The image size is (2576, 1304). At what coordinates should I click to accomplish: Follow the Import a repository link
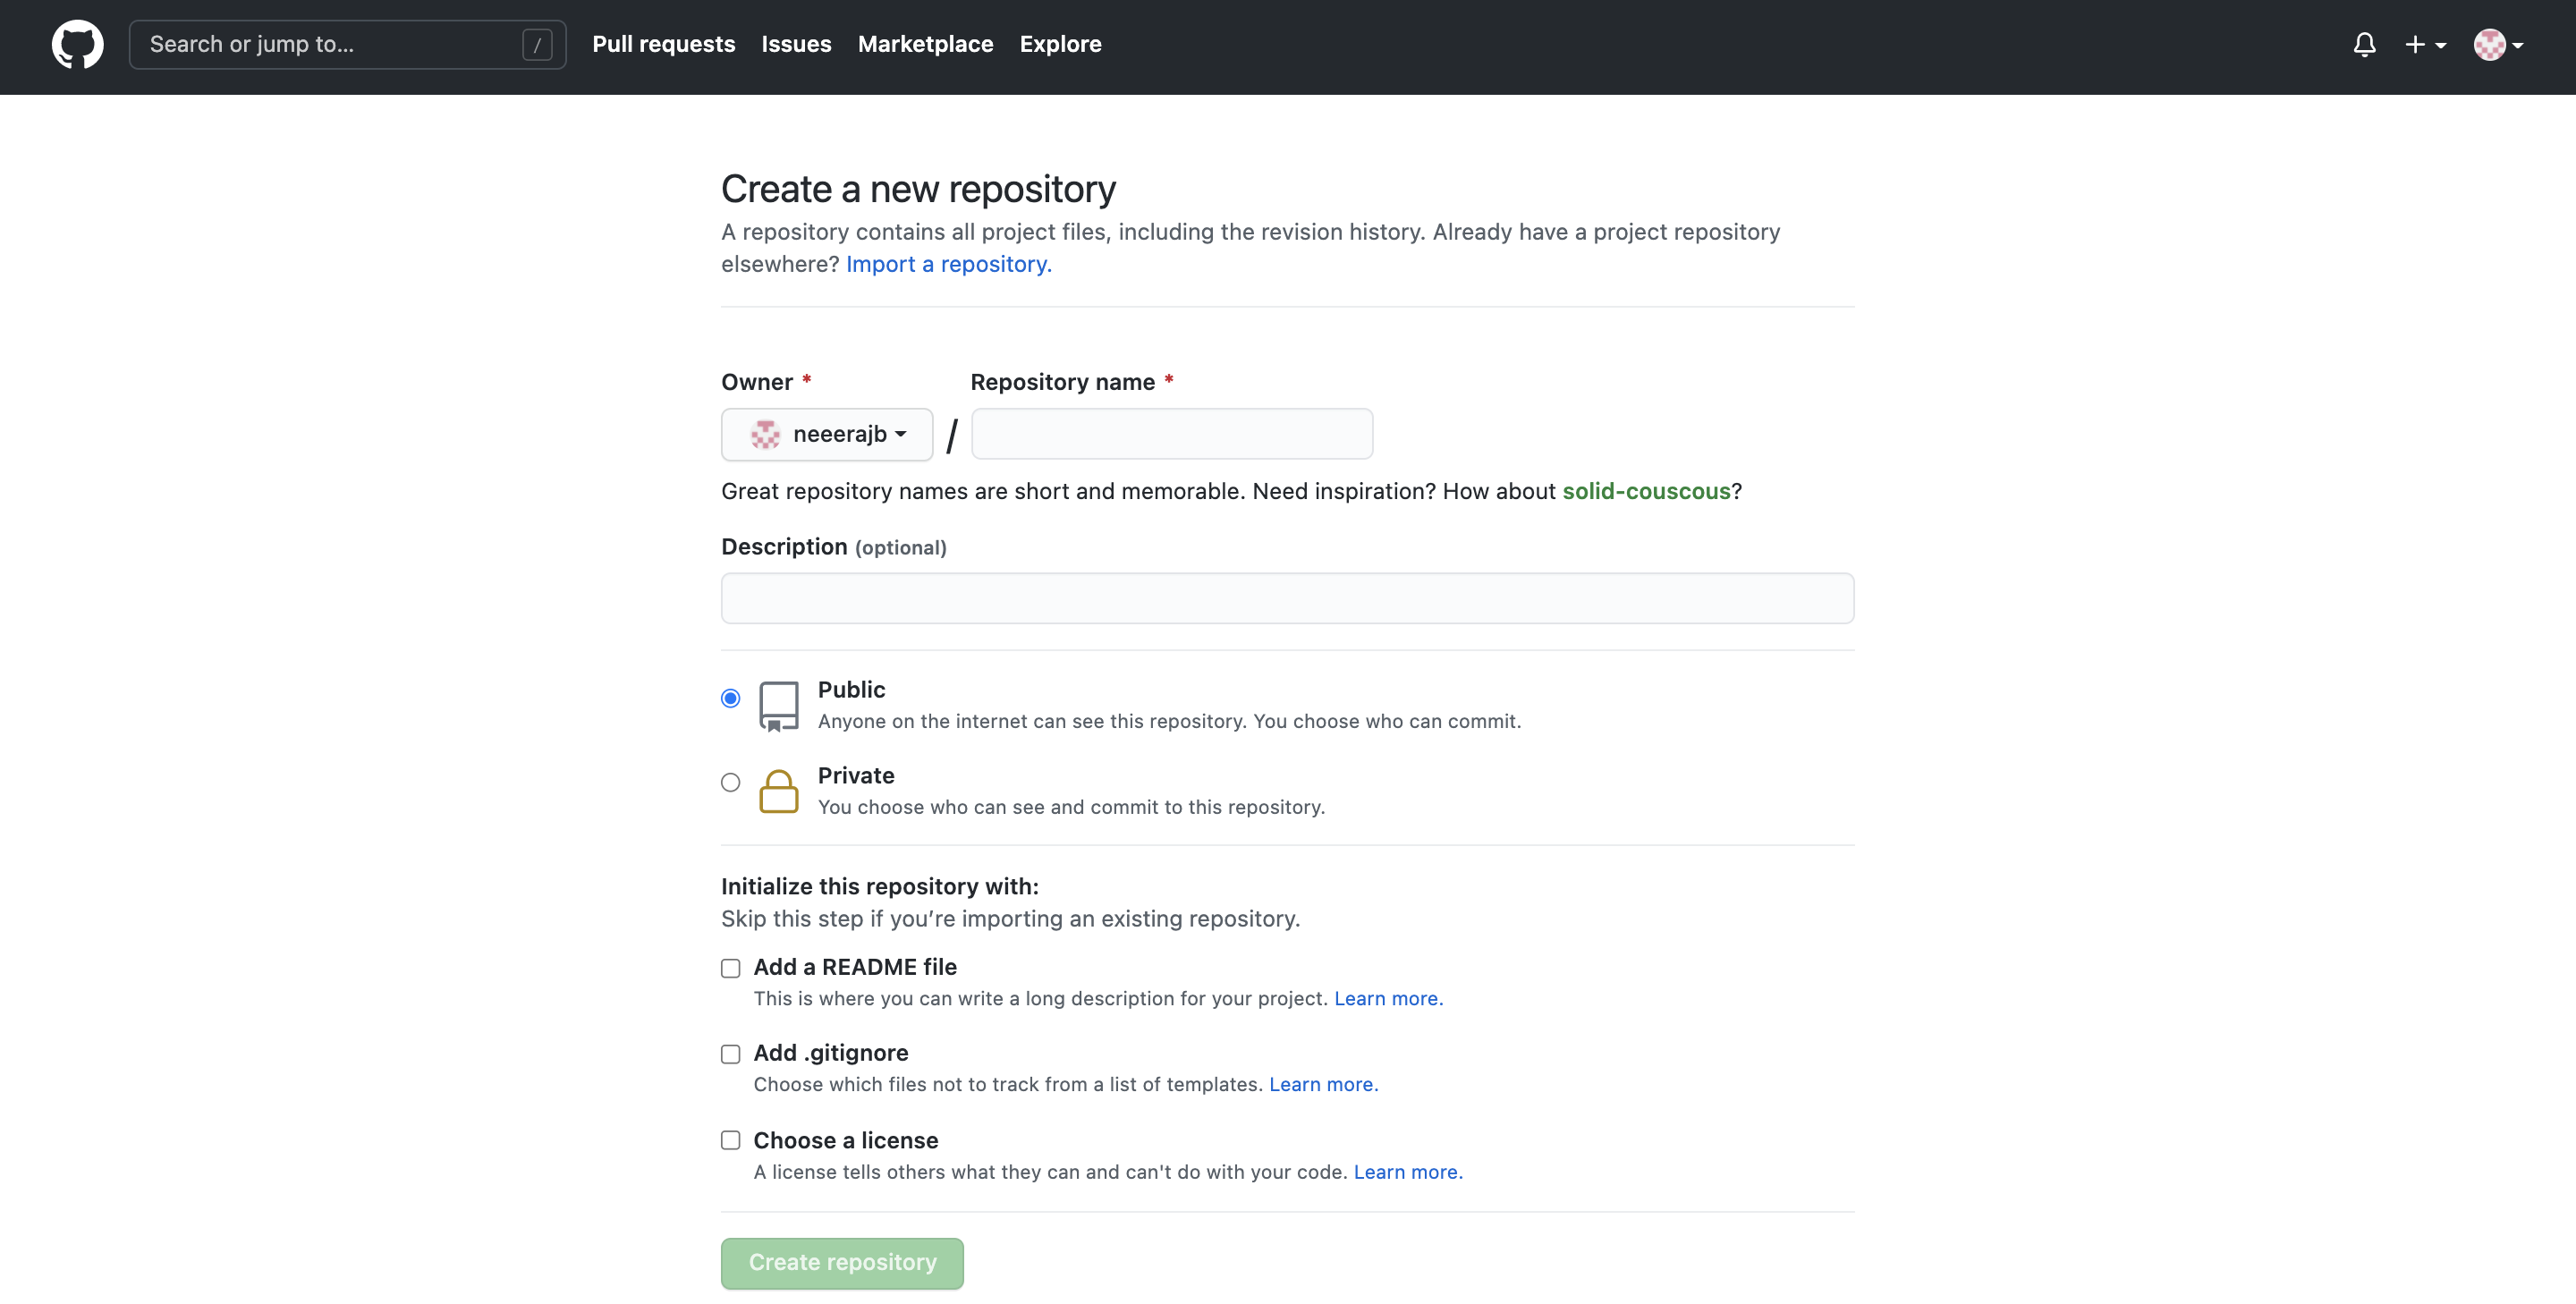[948, 264]
